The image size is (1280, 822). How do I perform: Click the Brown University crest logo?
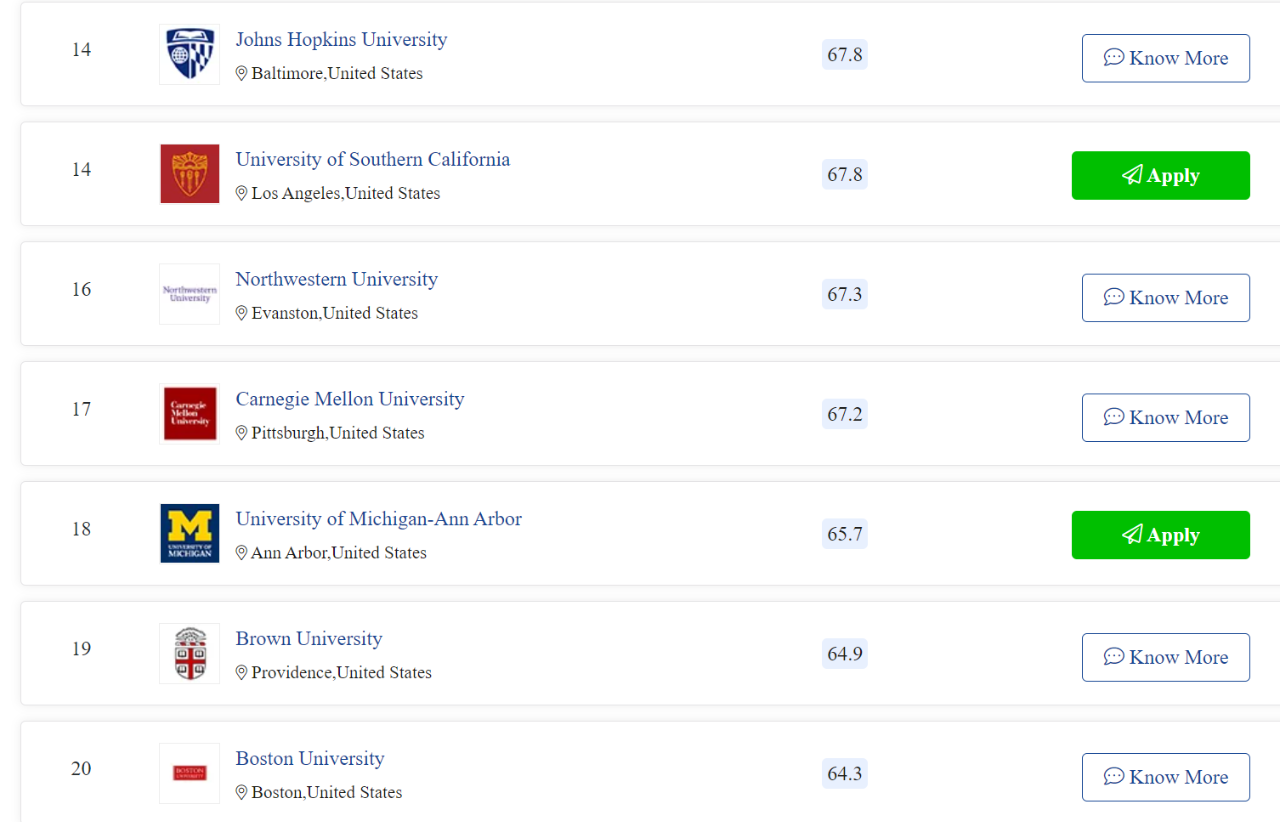point(189,653)
